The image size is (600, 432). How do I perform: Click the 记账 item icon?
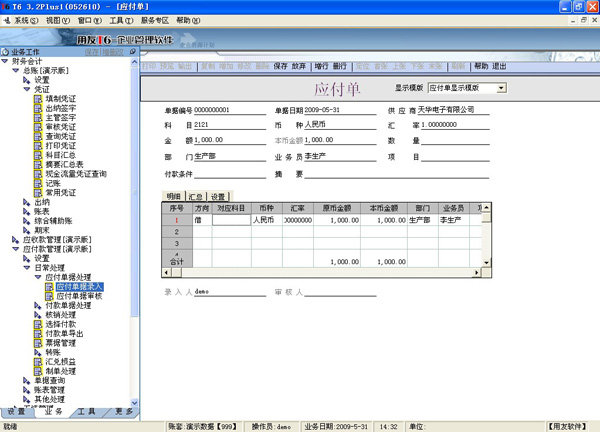pyautogui.click(x=38, y=183)
